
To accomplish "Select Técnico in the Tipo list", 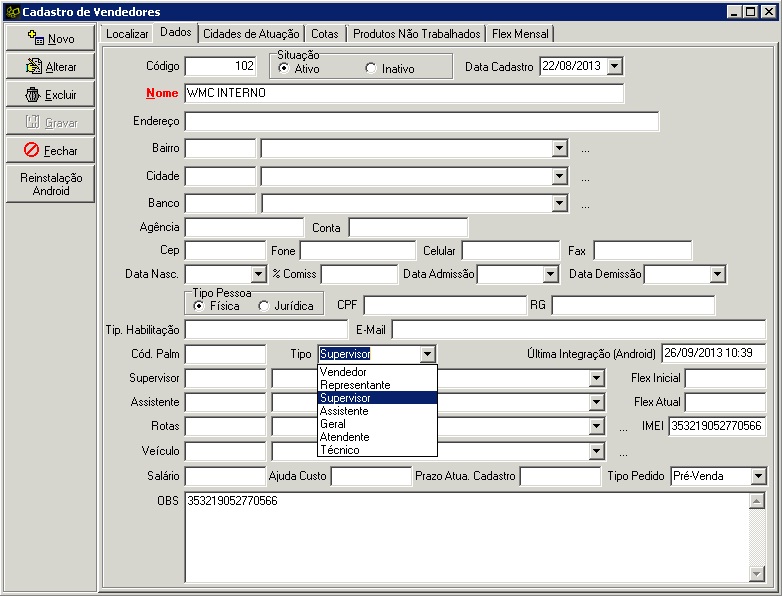I will (x=340, y=450).
